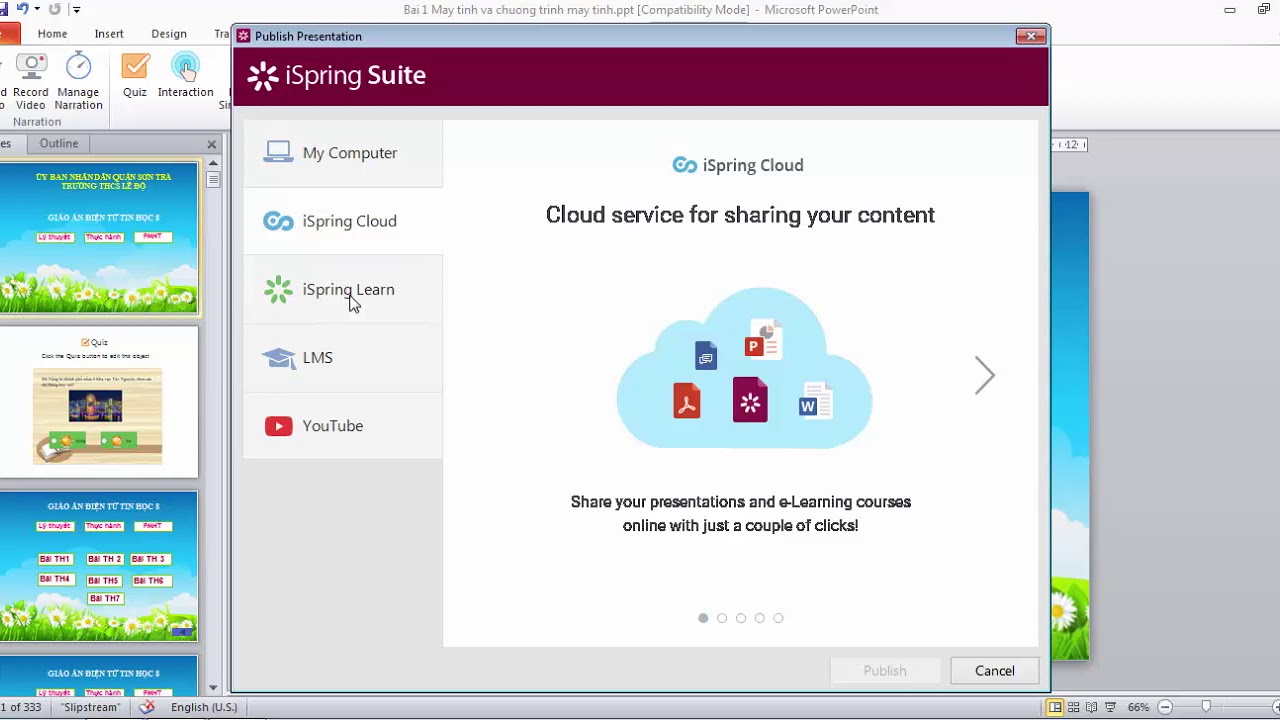Click the Cancel button in dialog
The image size is (1280, 720).
(994, 671)
